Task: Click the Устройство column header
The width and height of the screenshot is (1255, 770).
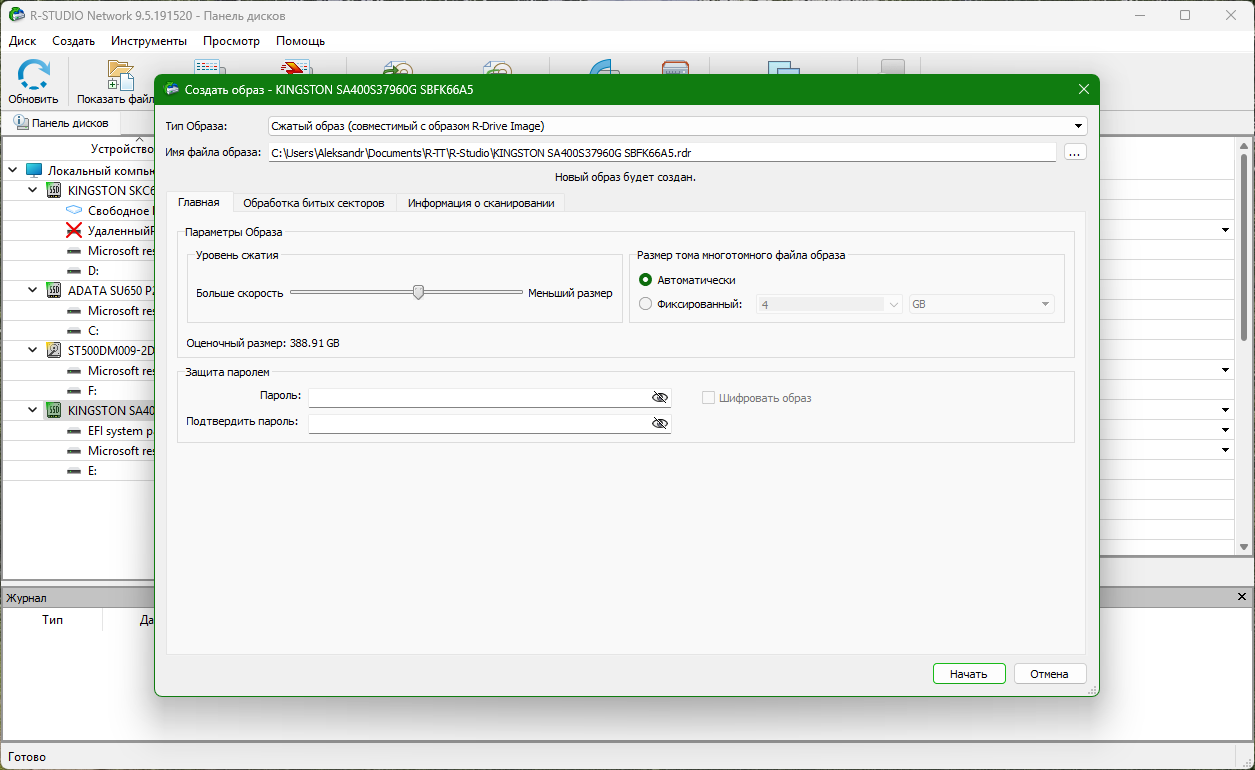Action: tap(122, 149)
